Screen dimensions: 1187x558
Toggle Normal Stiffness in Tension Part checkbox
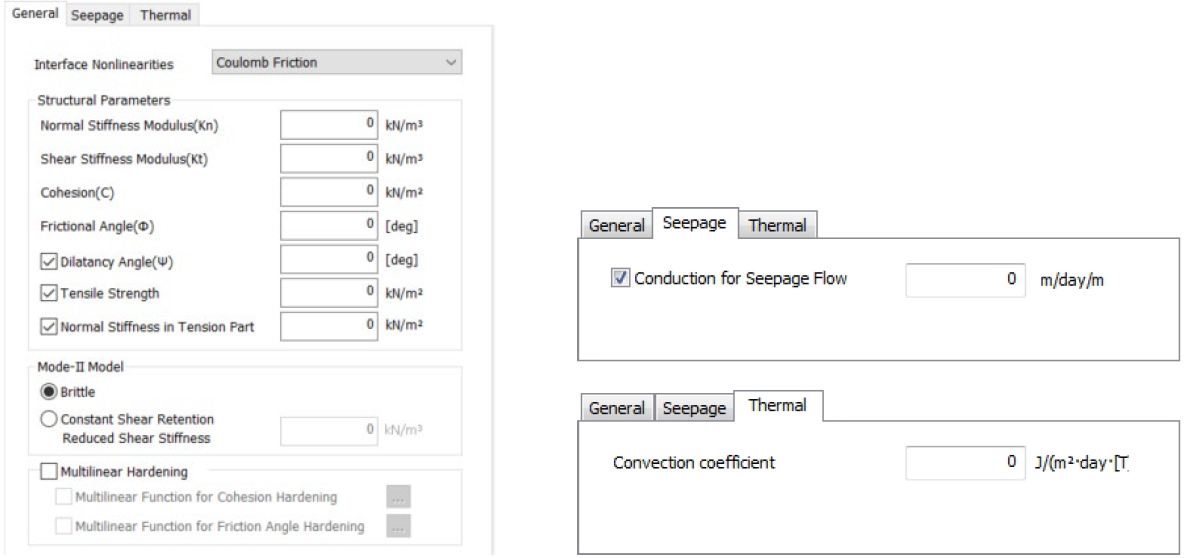pyautogui.click(x=48, y=326)
